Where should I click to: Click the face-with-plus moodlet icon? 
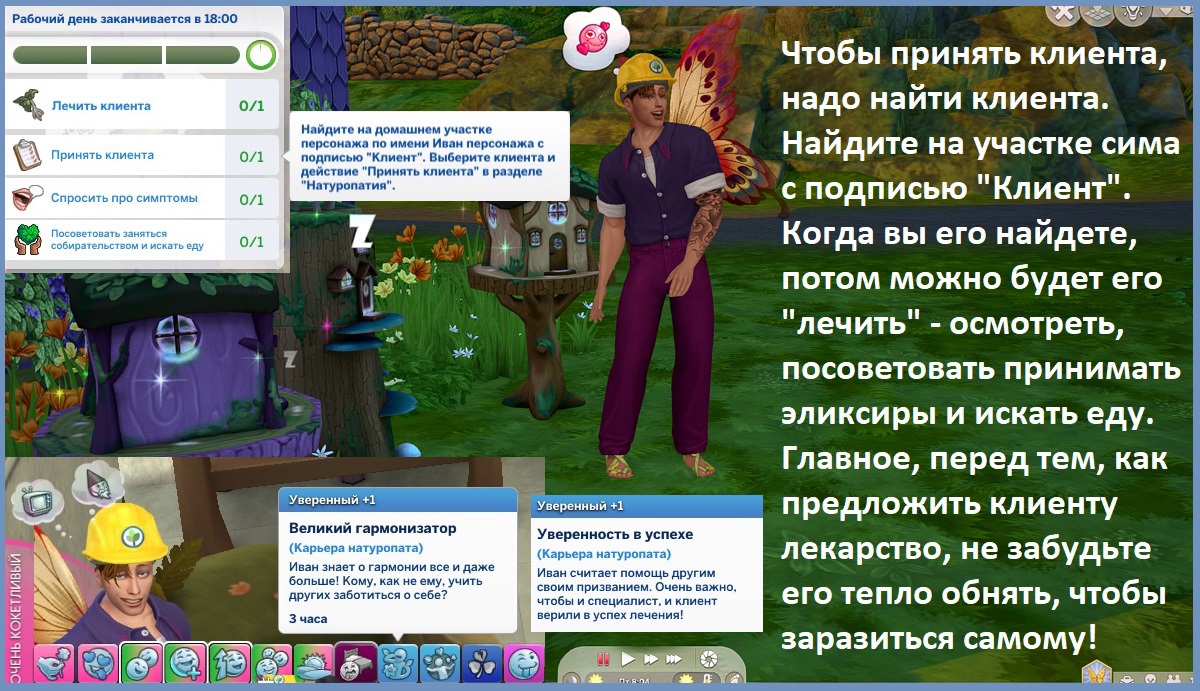click(184, 664)
